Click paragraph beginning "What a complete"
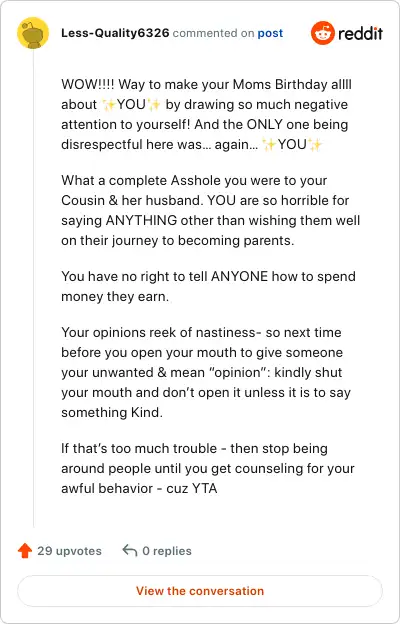Screen dimensions: 400x624 coord(210,211)
